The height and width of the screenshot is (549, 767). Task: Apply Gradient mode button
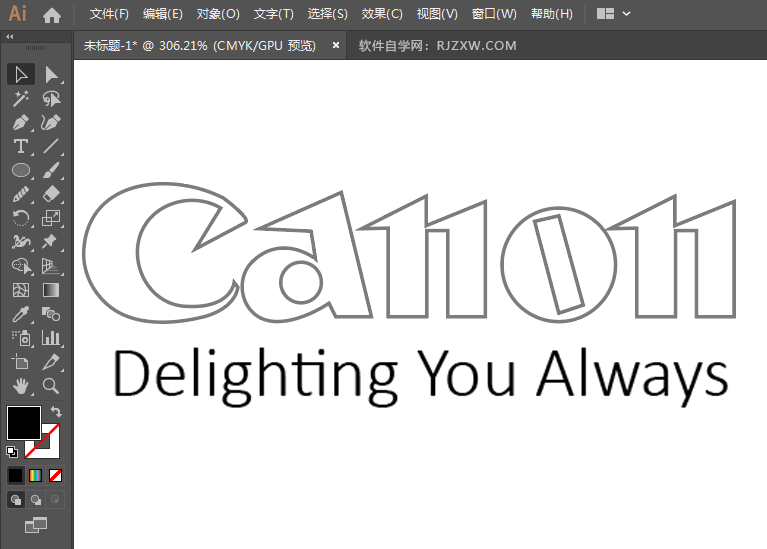pyautogui.click(x=35, y=475)
